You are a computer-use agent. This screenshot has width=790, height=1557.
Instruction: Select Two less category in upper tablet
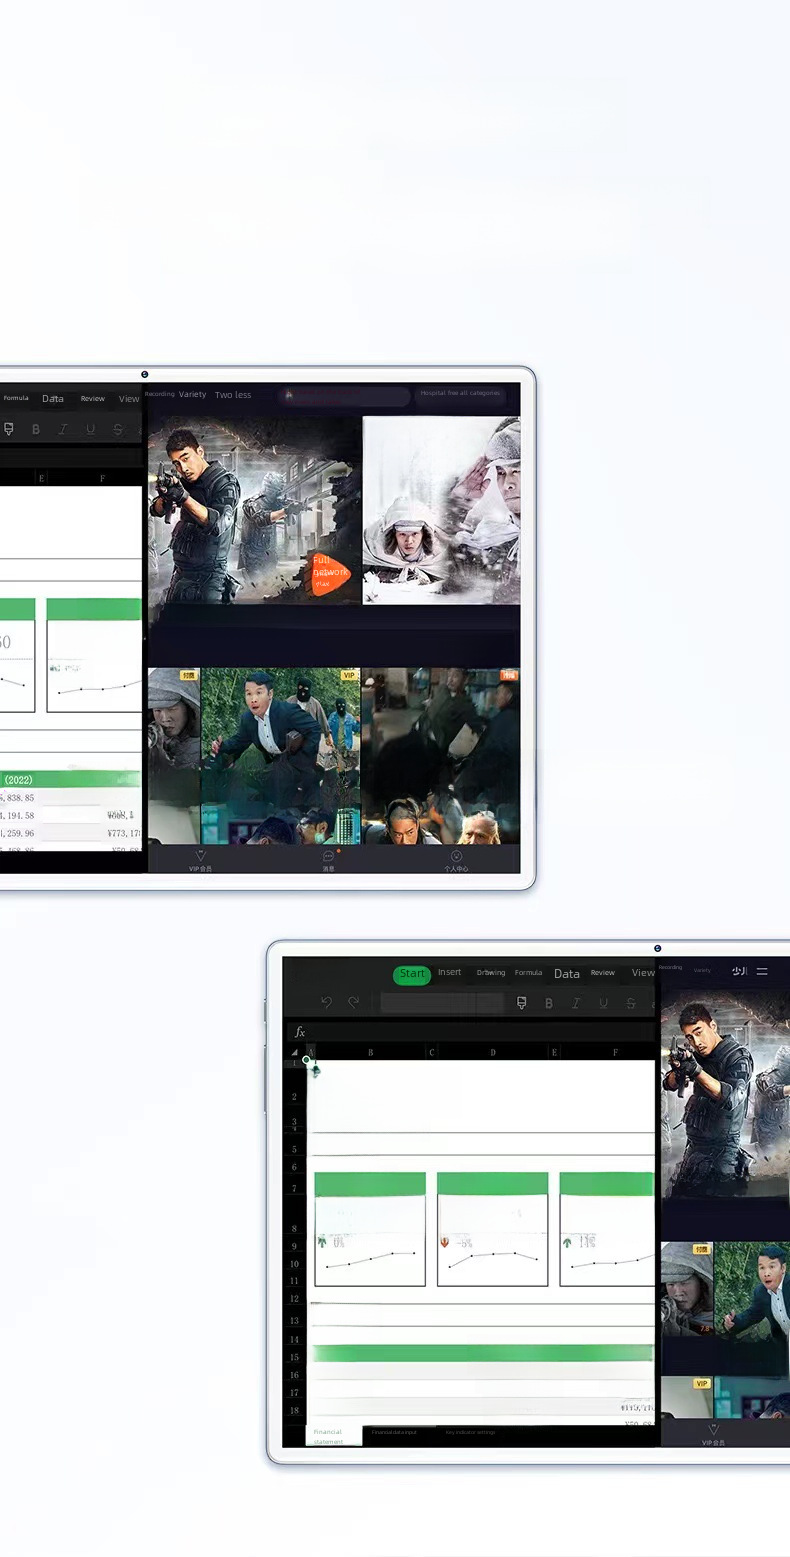[233, 395]
